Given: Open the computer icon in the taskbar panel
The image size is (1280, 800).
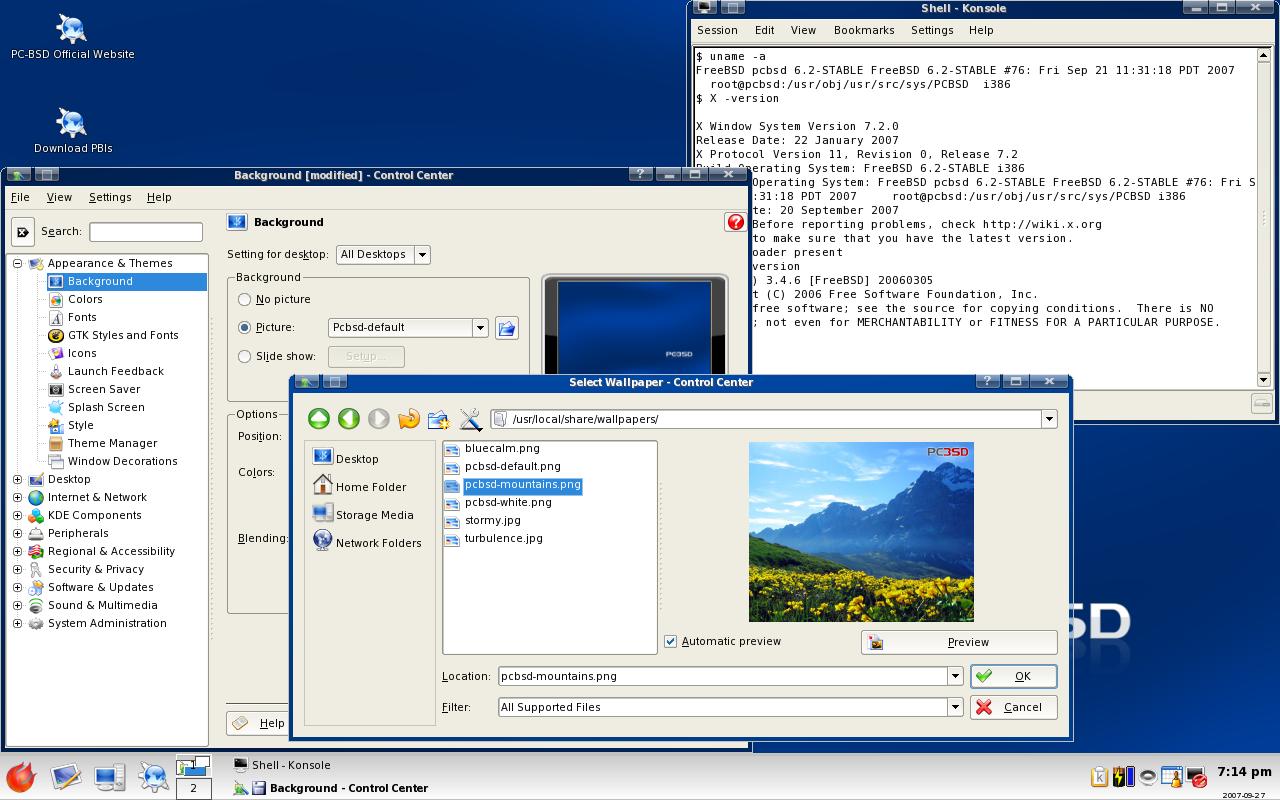Looking at the screenshot, I should (109, 777).
